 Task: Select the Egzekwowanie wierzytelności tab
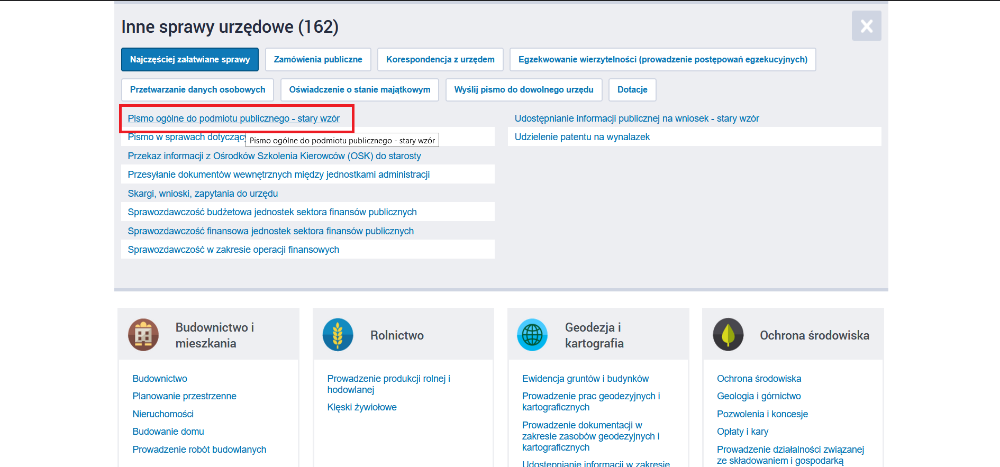[x=662, y=60]
